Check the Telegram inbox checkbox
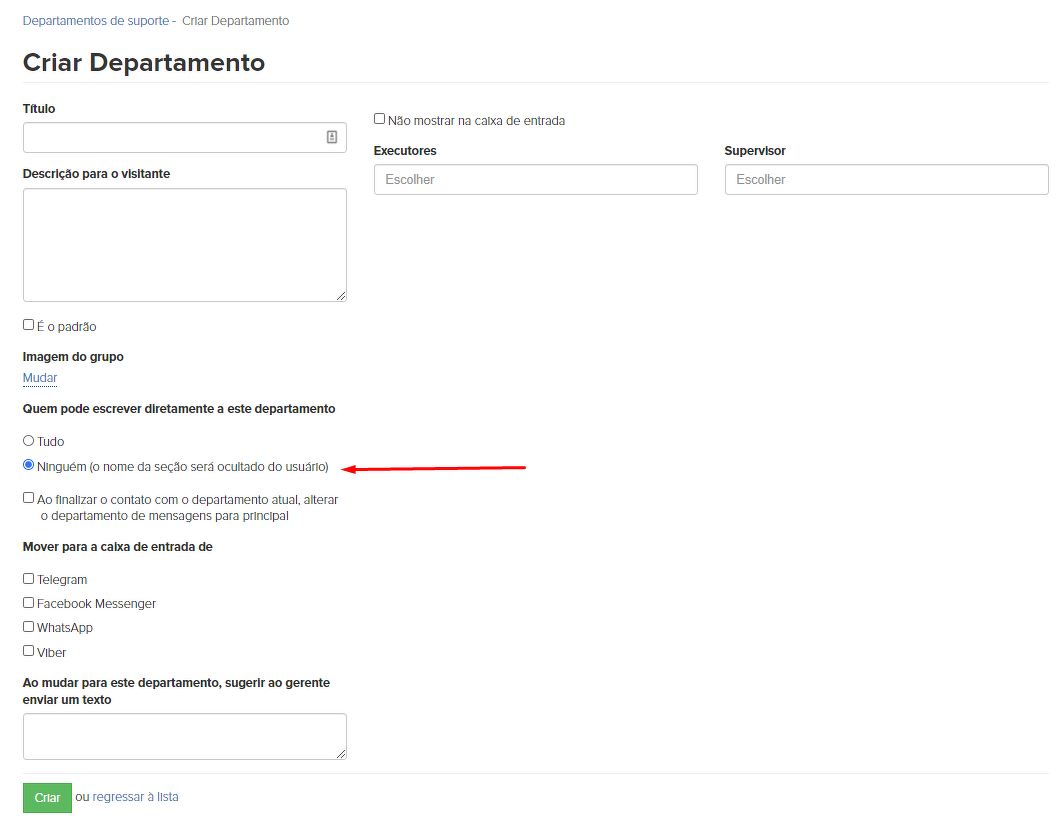This screenshot has height=820, width=1061. (29, 578)
